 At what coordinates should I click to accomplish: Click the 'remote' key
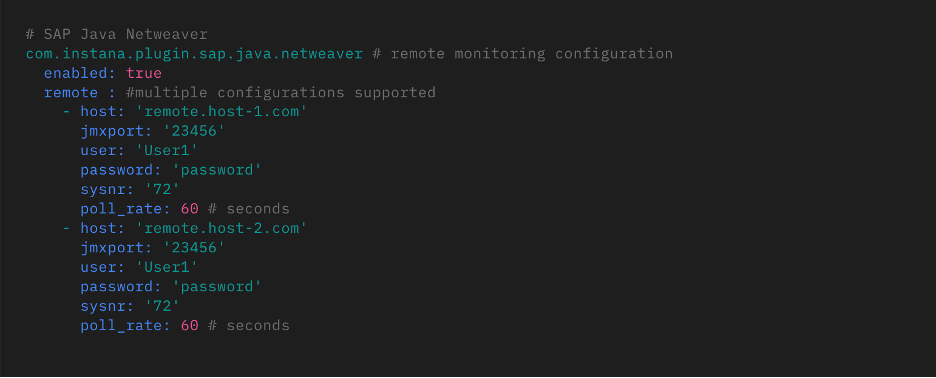(71, 93)
